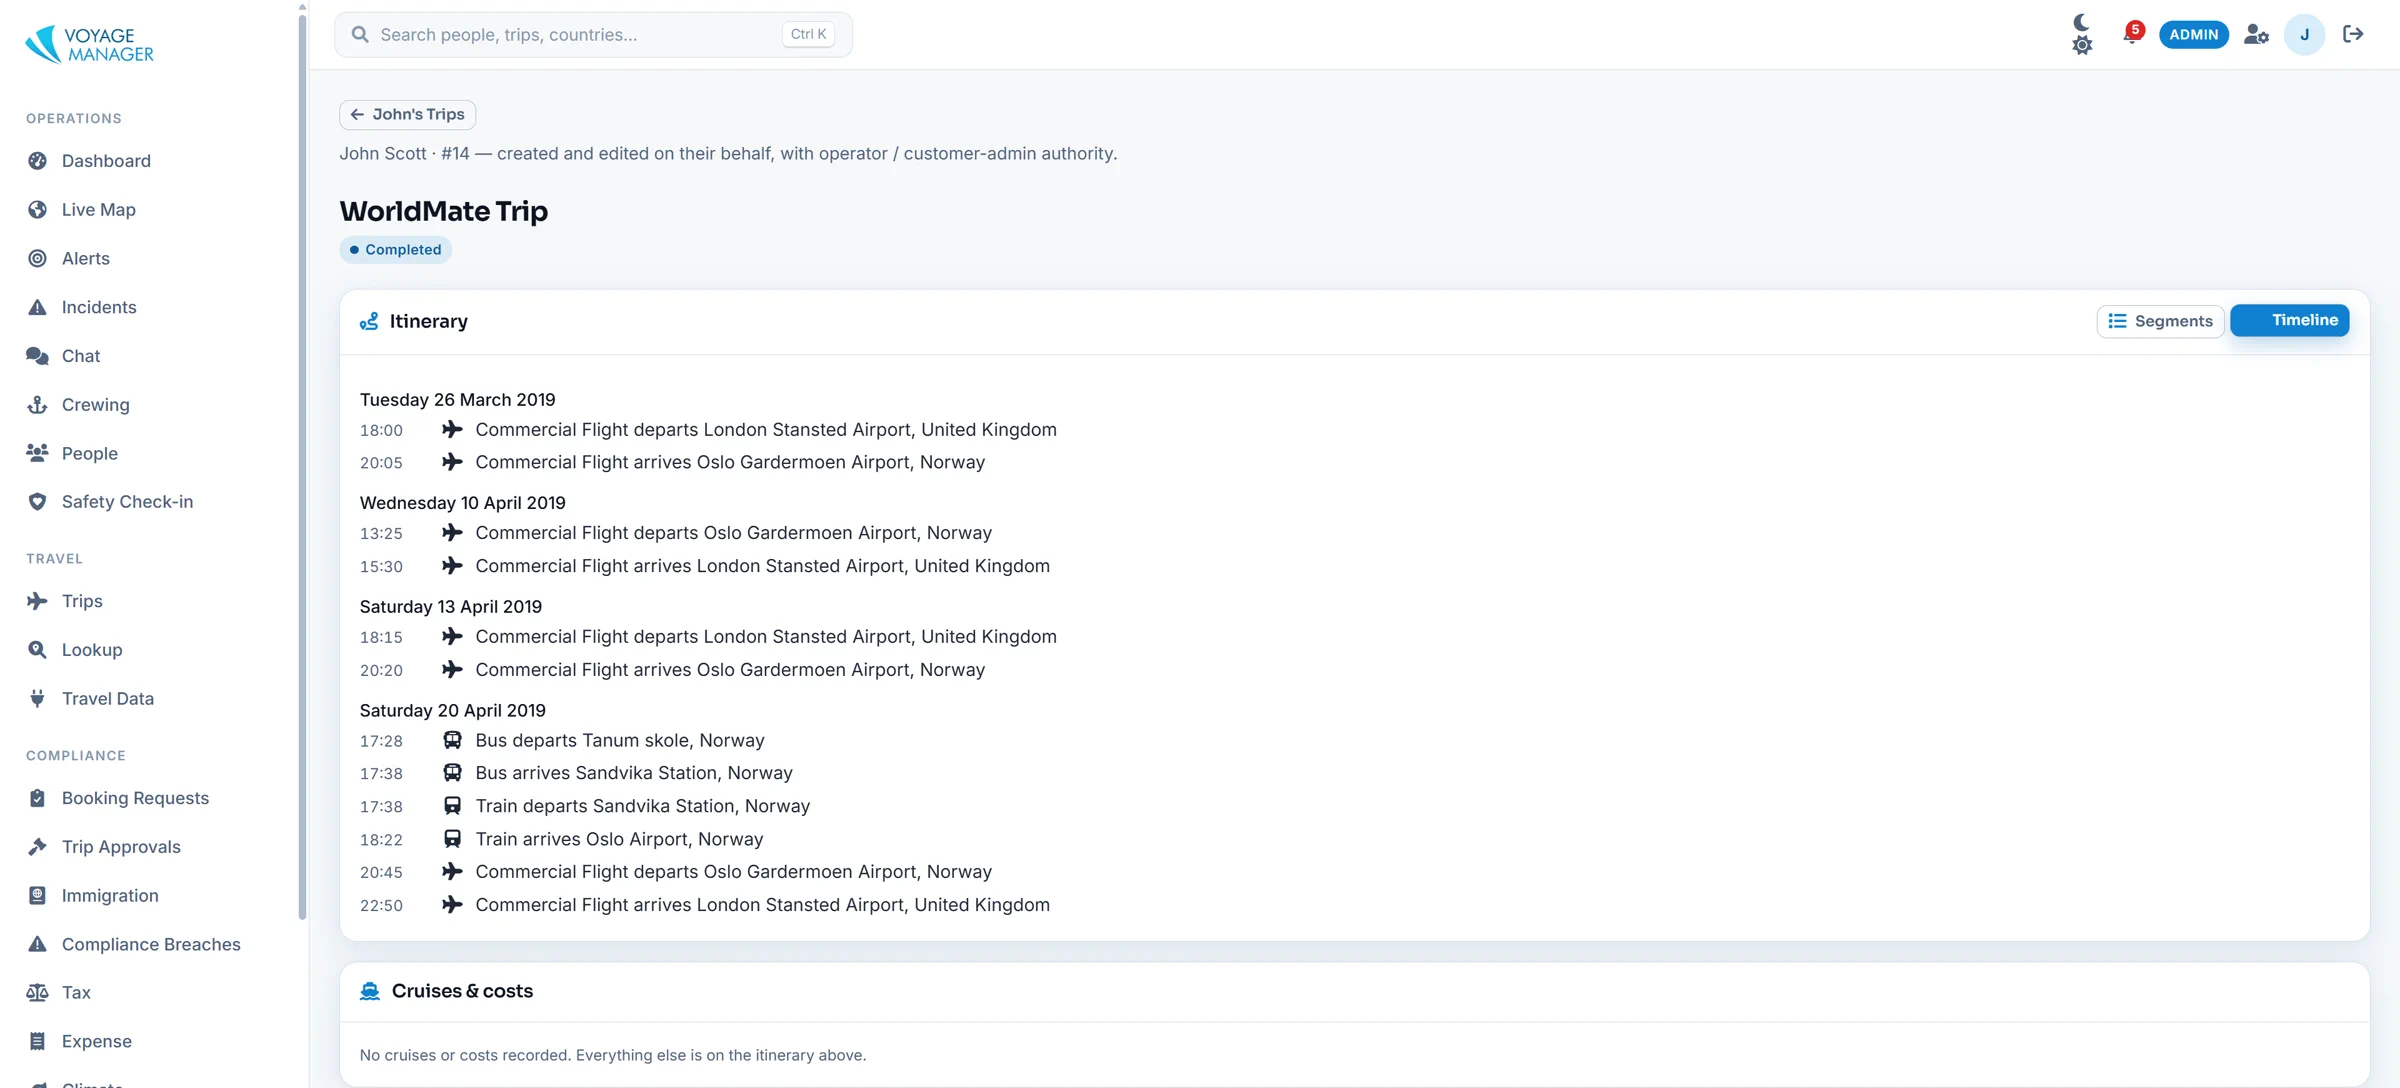Select the 18:15 flight departs London row
Screen dimensions: 2400x1088
[708, 637]
